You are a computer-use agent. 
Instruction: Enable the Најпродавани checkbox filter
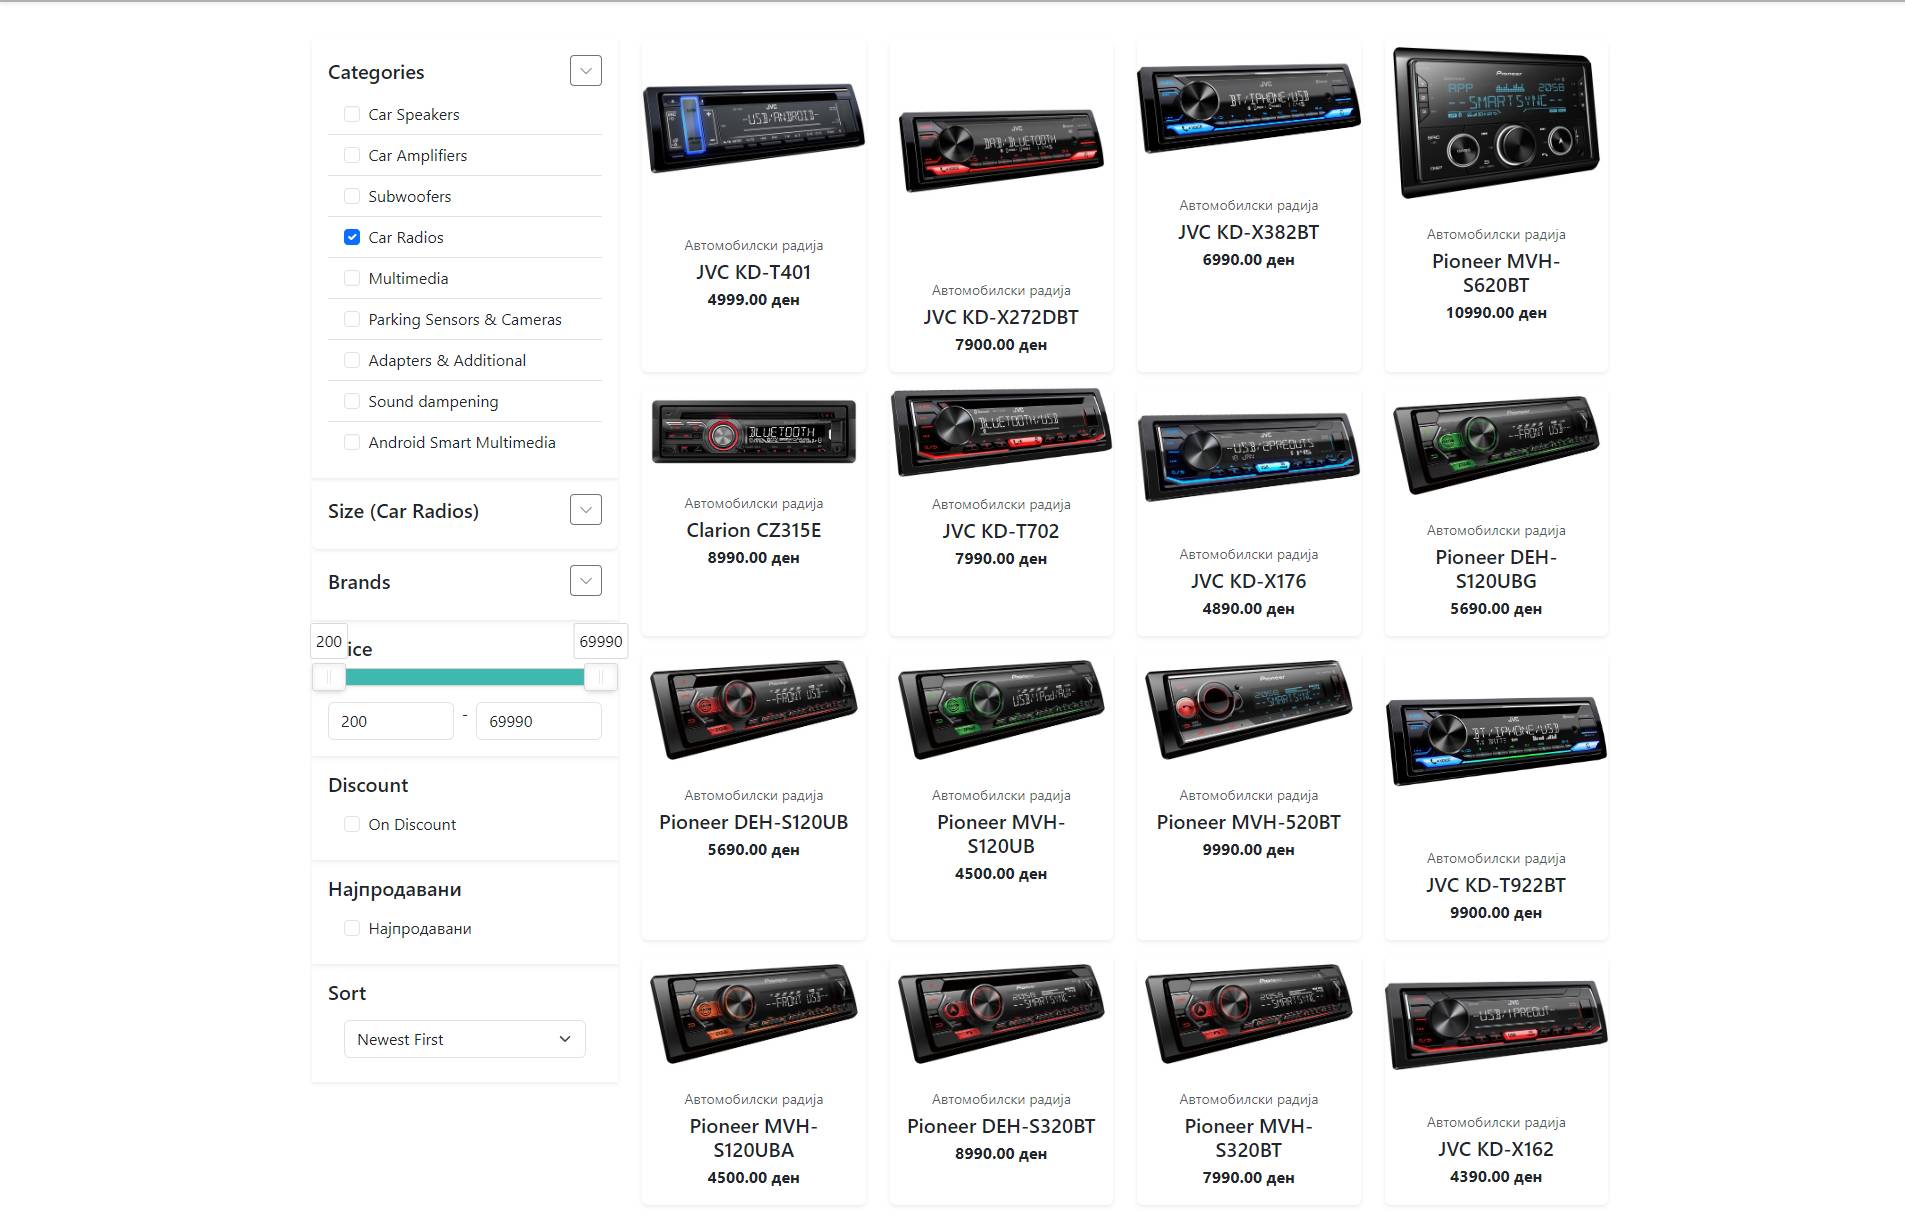(352, 928)
